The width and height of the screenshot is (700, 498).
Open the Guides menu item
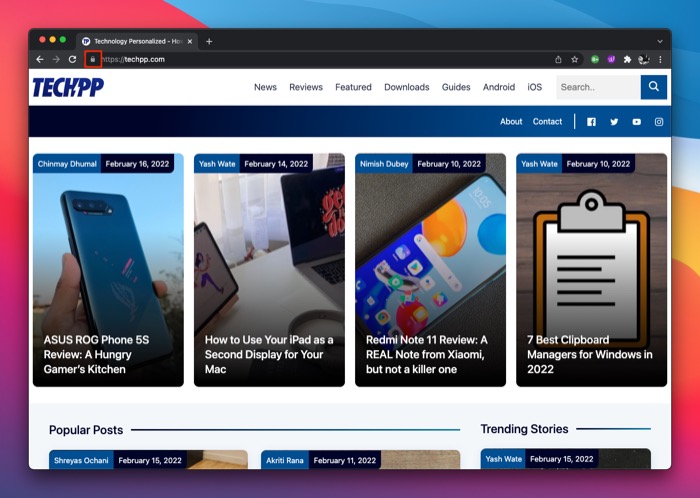pyautogui.click(x=456, y=87)
